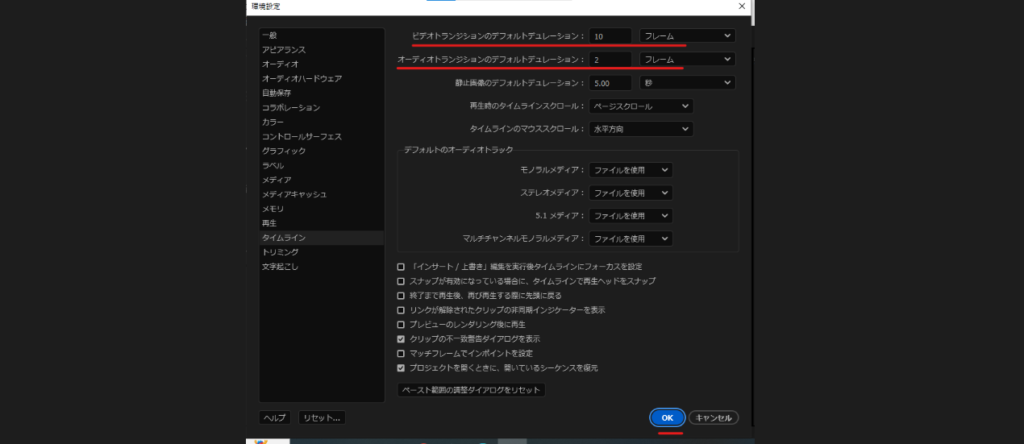This screenshot has width=1024, height=444.
Task: Expand the モノラルメディア track dropdown
Action: 630,171
